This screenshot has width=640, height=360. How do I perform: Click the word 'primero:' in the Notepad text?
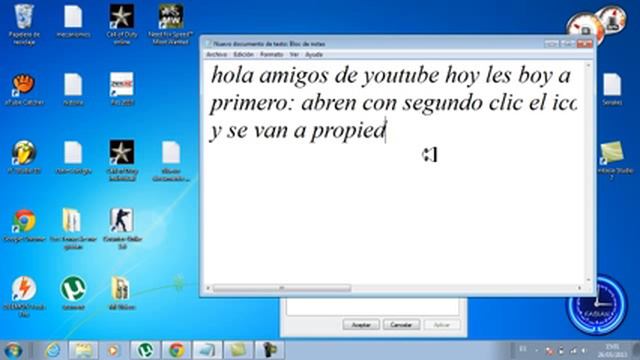[252, 104]
